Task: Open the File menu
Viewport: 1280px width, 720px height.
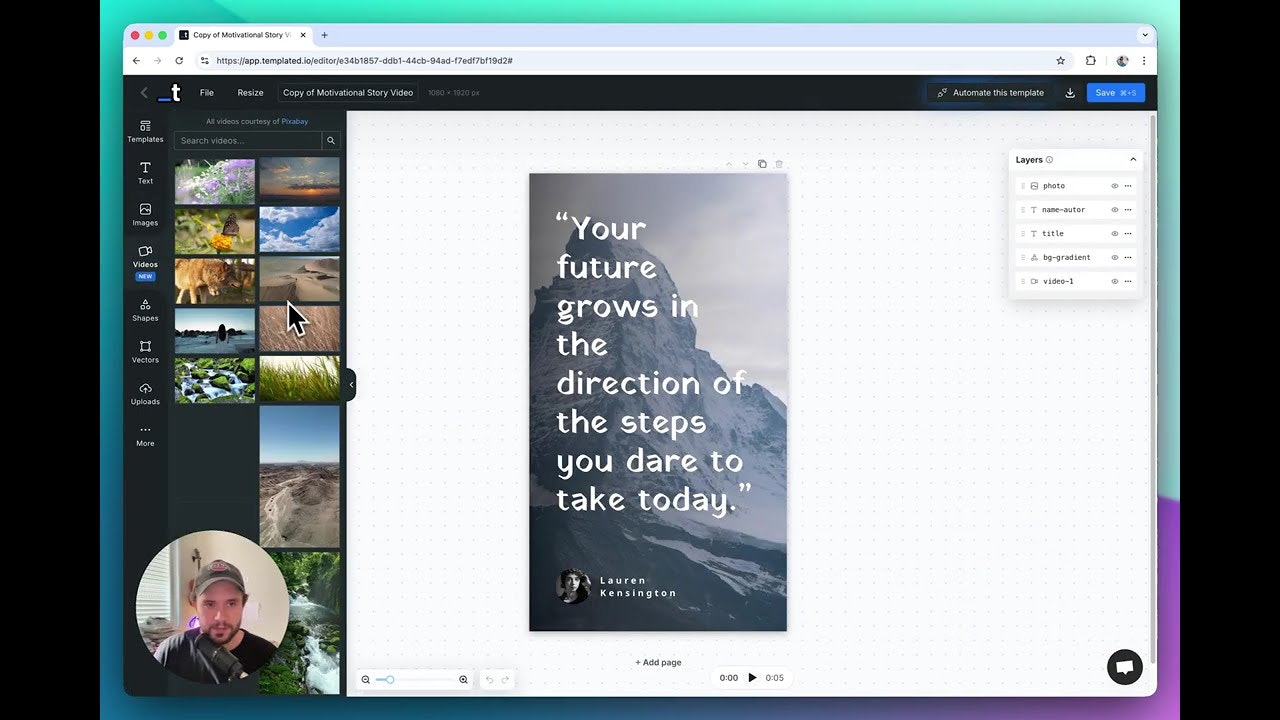Action: point(206,92)
